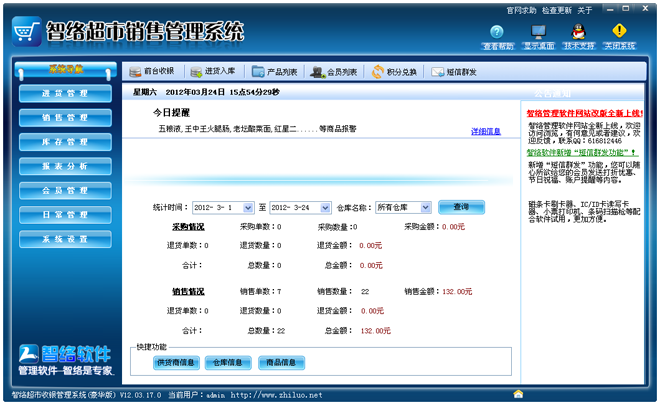The image size is (660, 405).
Task: Click the 当前用户 admin status text
Action: pos(196,395)
